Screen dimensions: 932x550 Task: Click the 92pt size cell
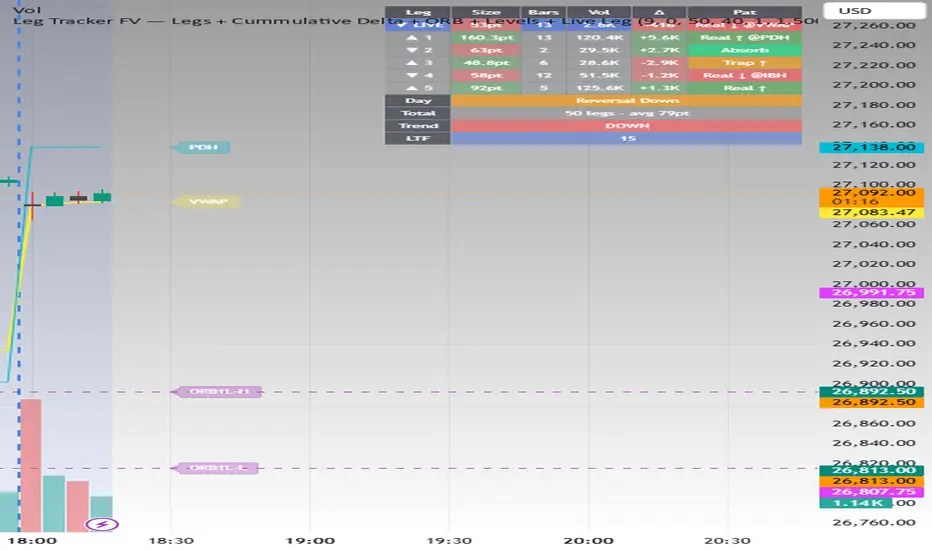coord(486,88)
